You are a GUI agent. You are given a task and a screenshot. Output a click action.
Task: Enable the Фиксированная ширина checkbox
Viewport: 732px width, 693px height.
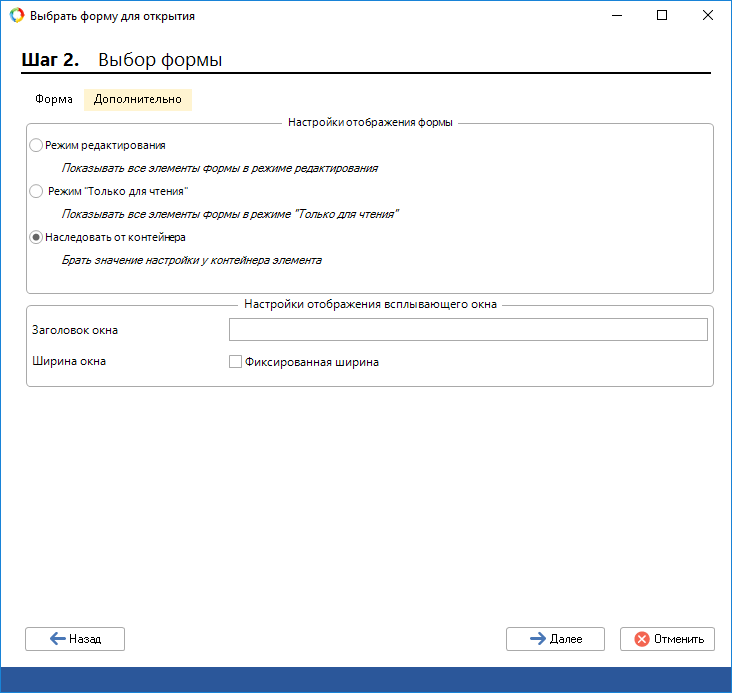point(236,362)
